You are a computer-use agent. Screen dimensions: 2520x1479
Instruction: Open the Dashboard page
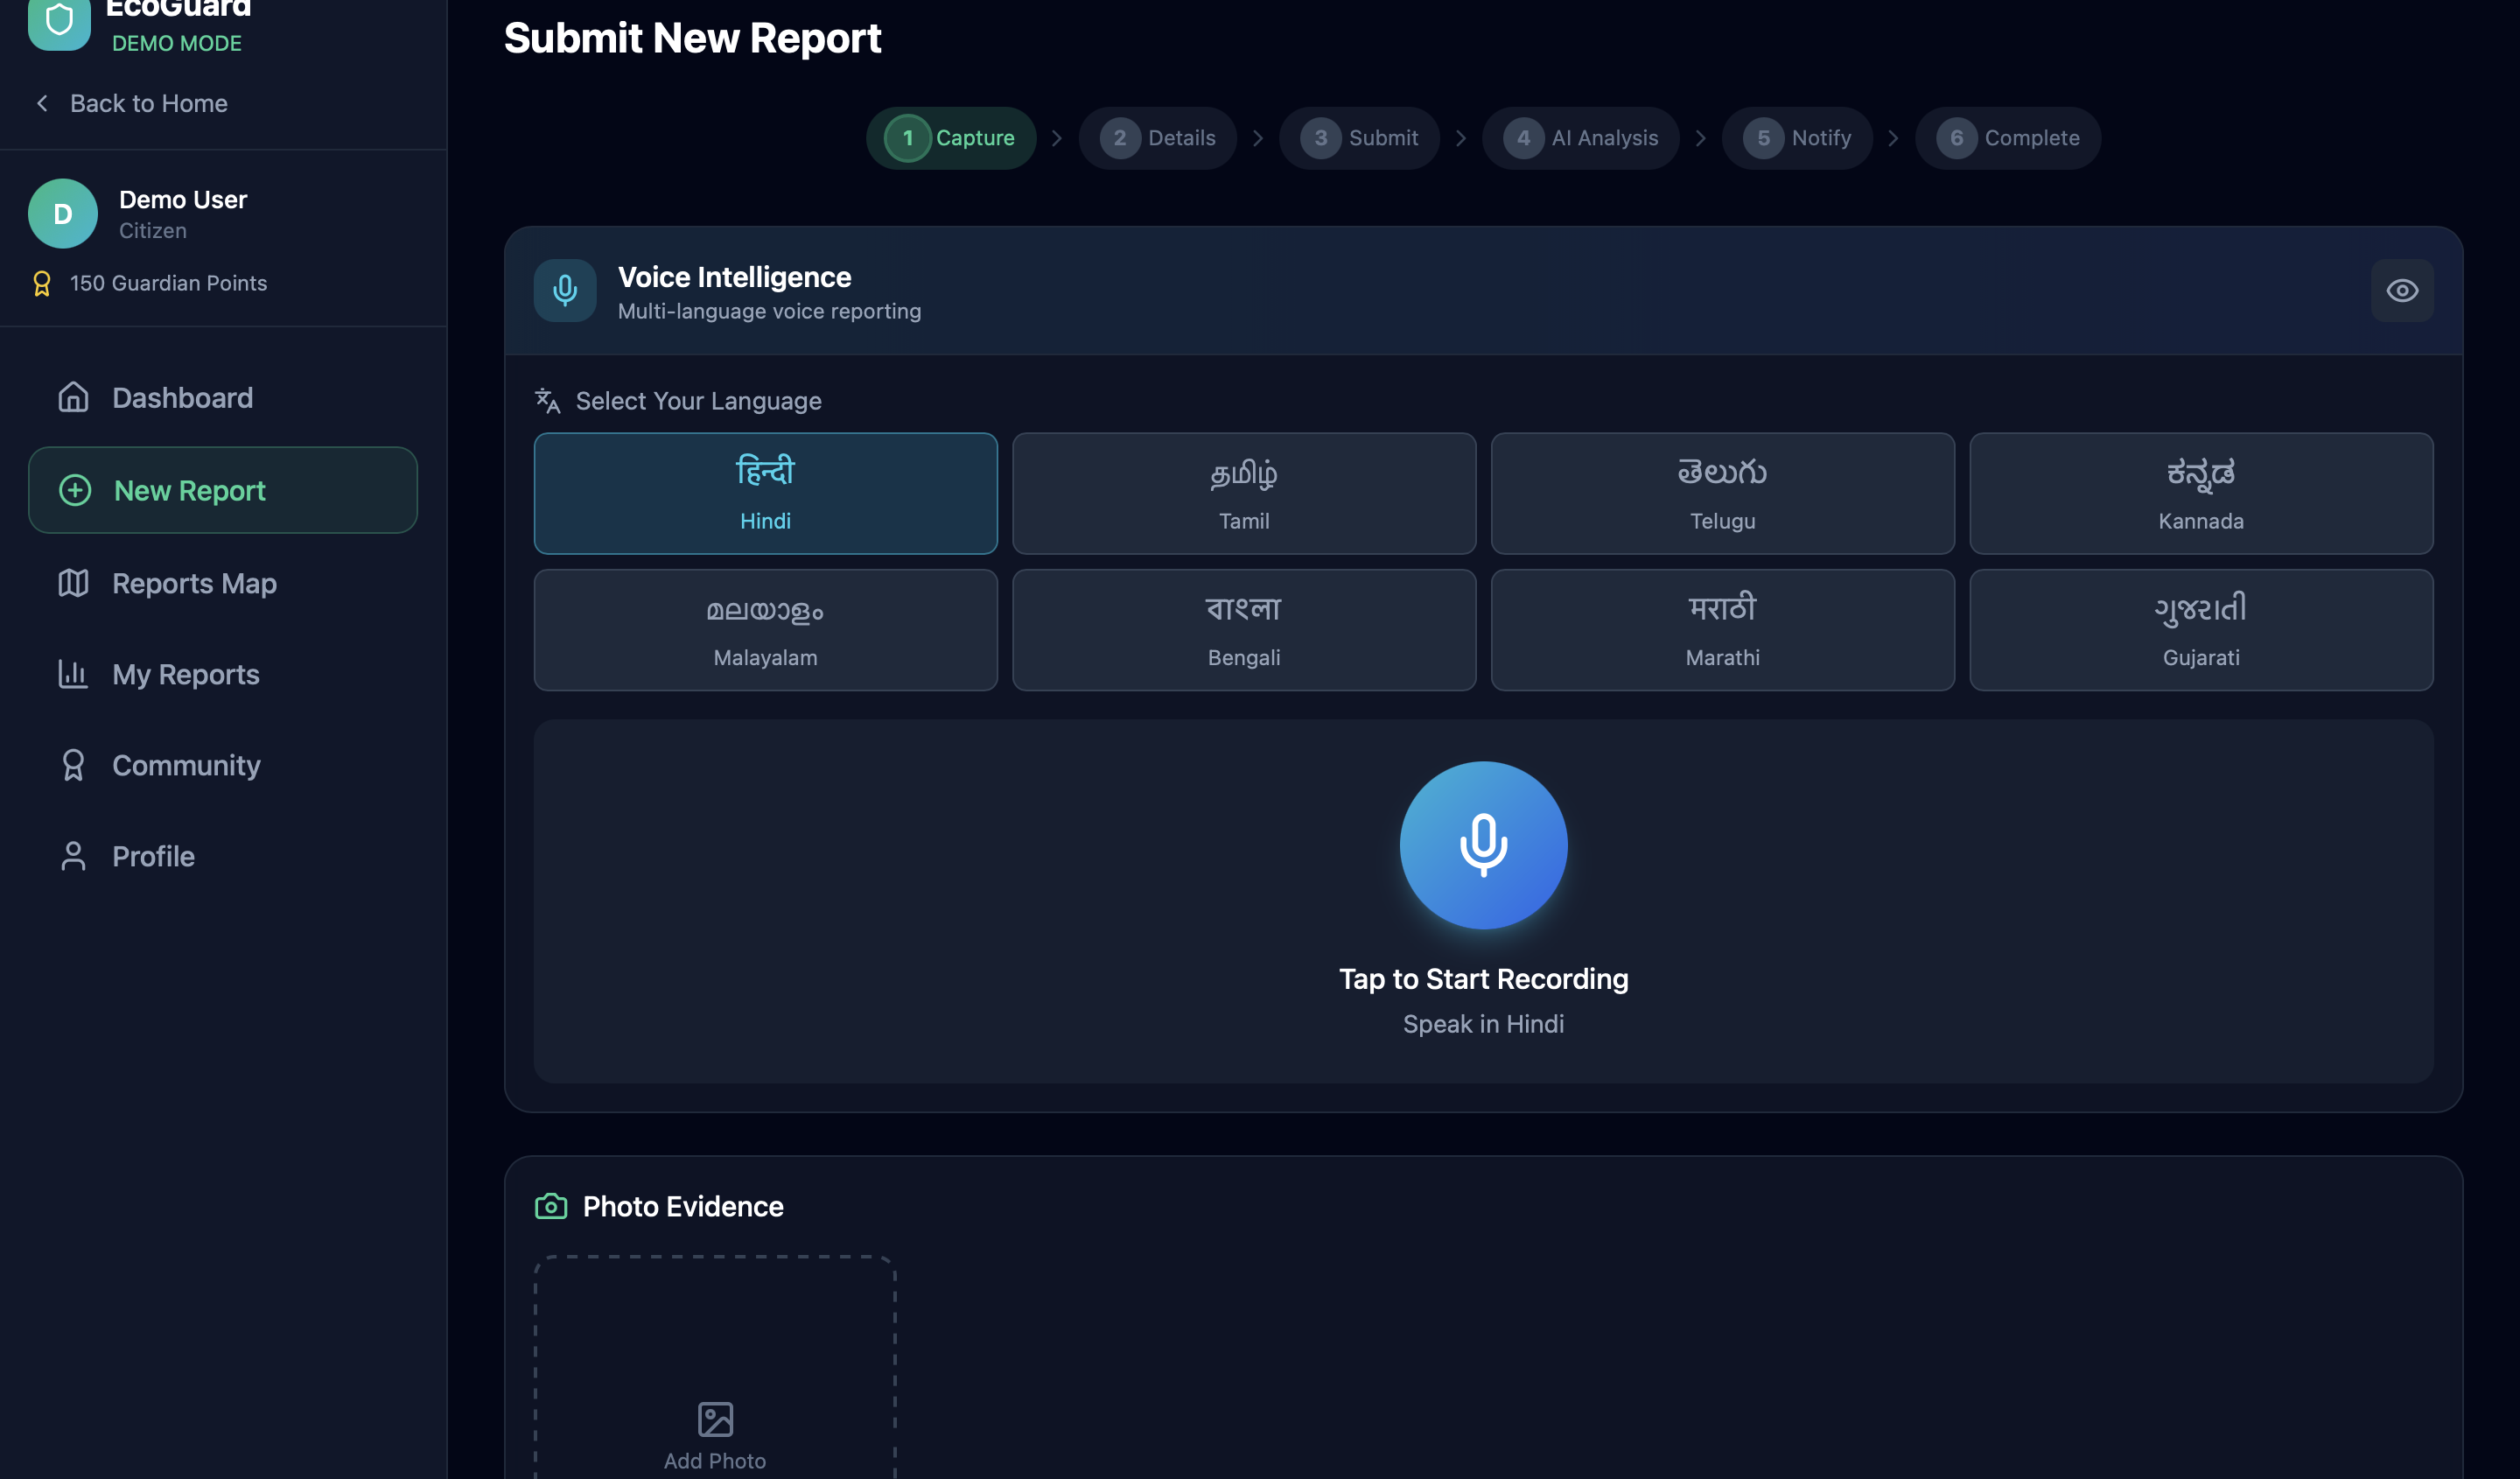pos(182,398)
